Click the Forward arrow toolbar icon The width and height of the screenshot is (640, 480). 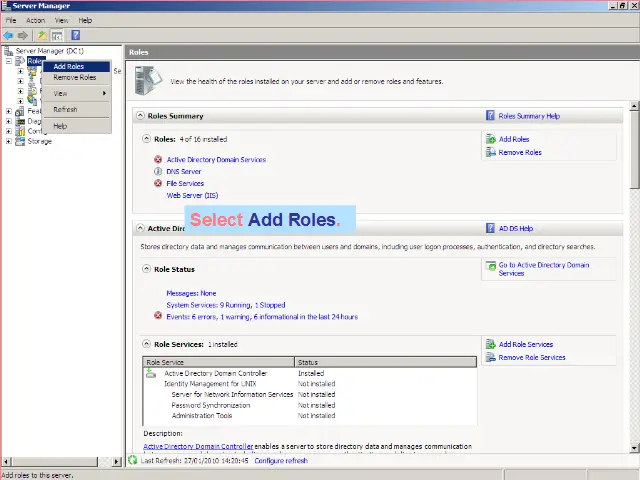click(23, 36)
